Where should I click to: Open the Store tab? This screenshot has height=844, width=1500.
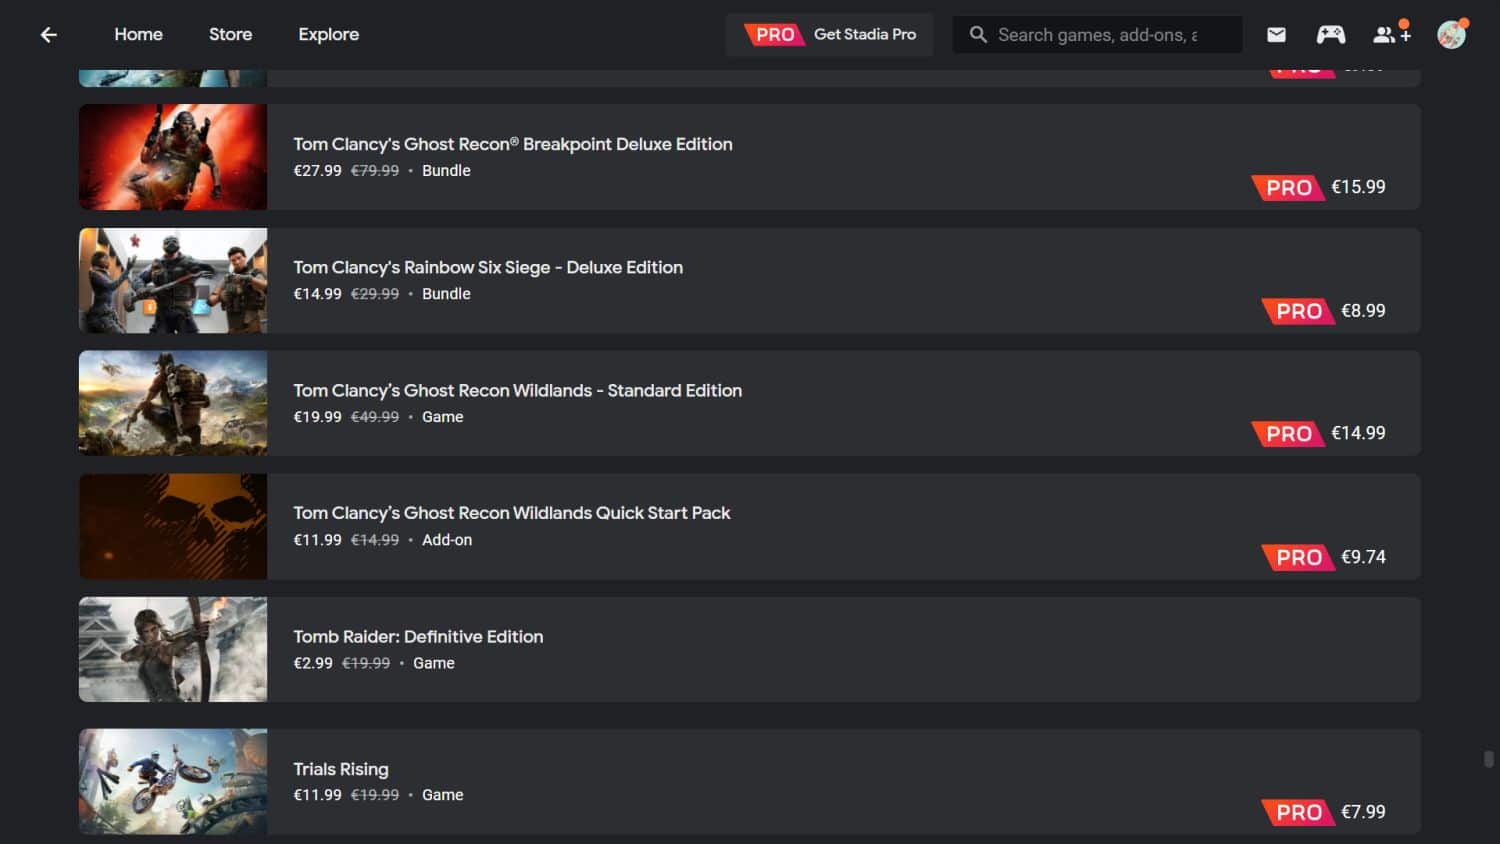click(230, 34)
